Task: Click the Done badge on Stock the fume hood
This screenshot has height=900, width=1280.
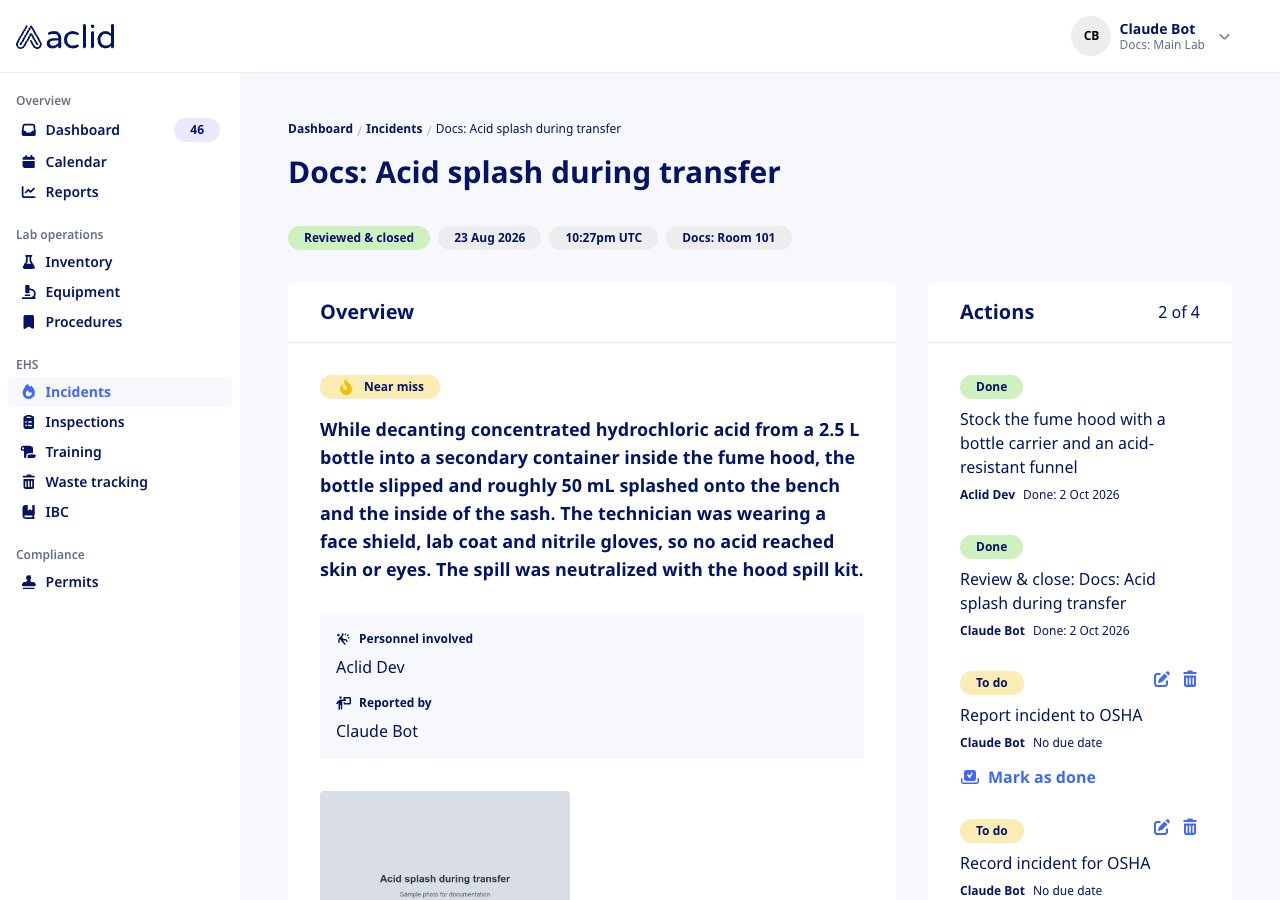Action: pos(991,387)
